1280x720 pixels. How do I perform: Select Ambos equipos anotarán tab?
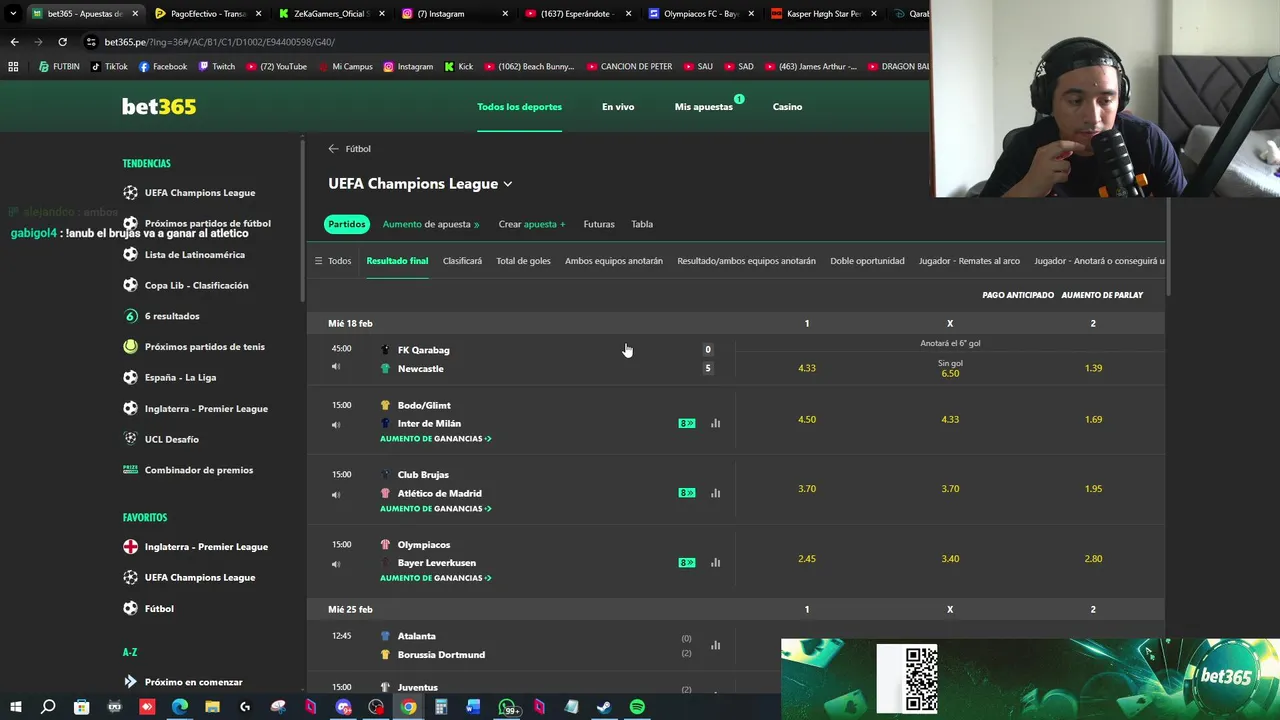coord(614,261)
